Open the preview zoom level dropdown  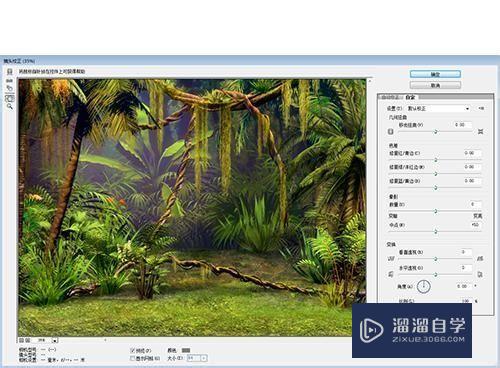pos(55,340)
